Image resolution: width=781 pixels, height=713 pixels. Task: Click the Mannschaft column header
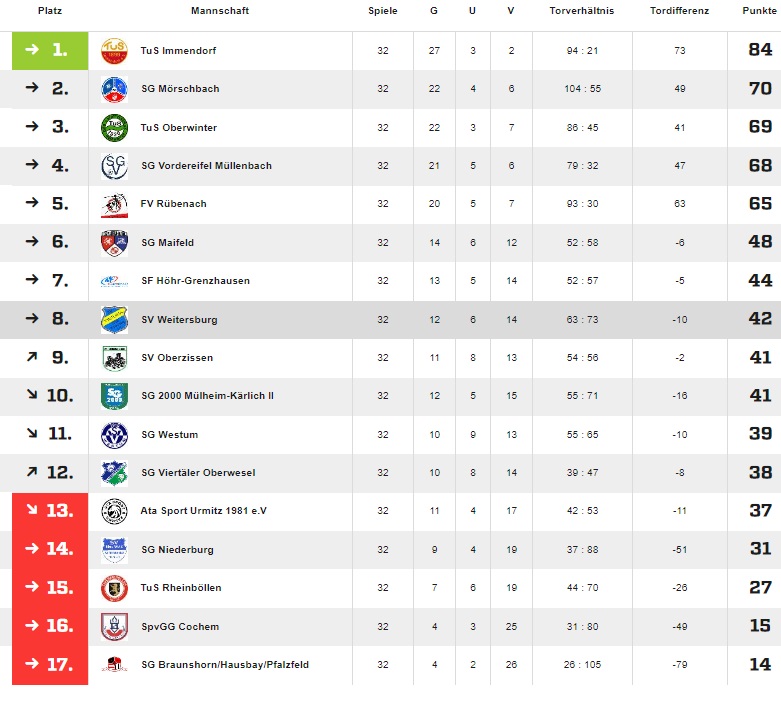(219, 11)
